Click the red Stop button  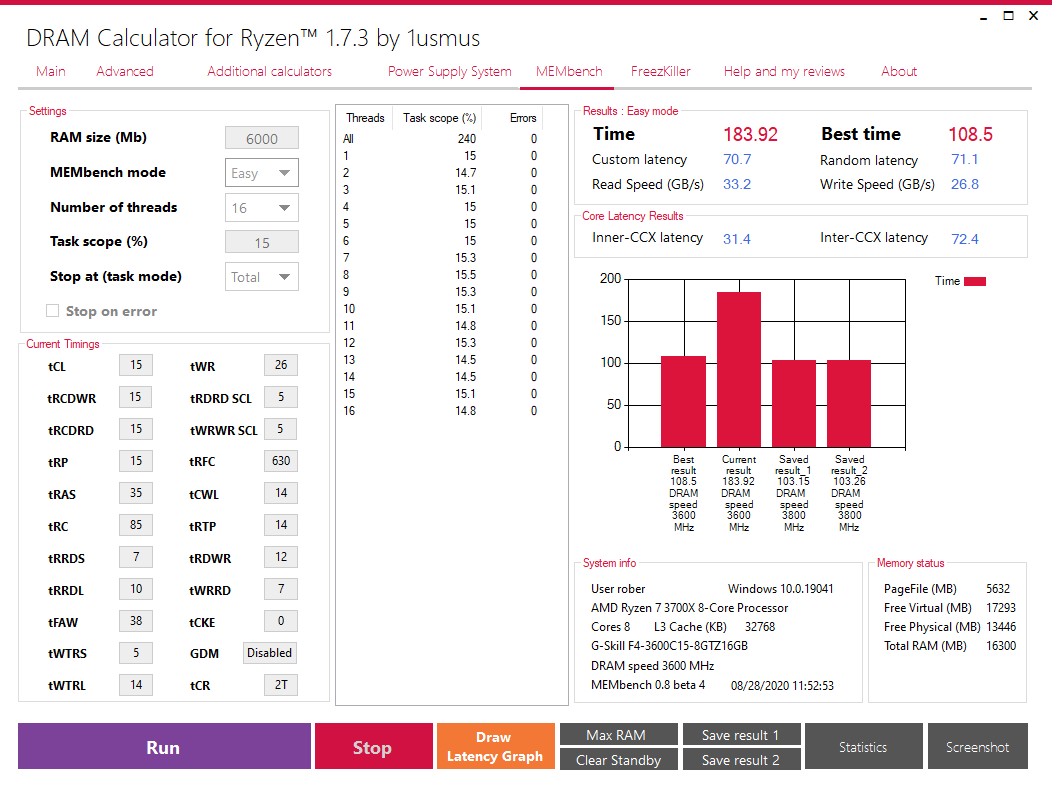pos(374,746)
